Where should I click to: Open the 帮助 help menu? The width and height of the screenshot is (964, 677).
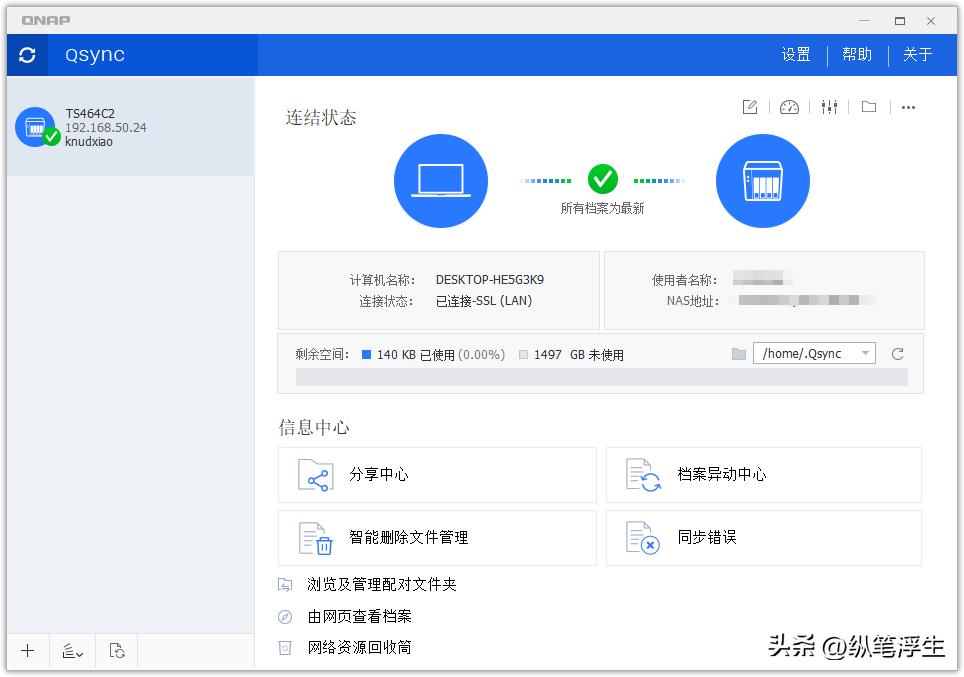[x=857, y=55]
